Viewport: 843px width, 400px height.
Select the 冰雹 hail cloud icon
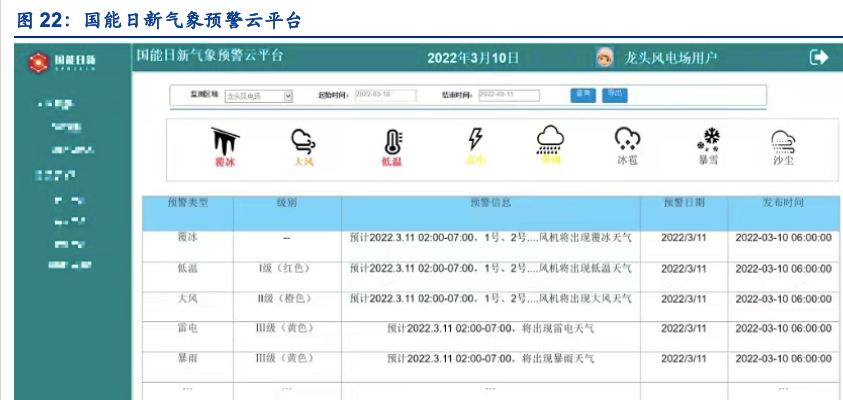627,140
